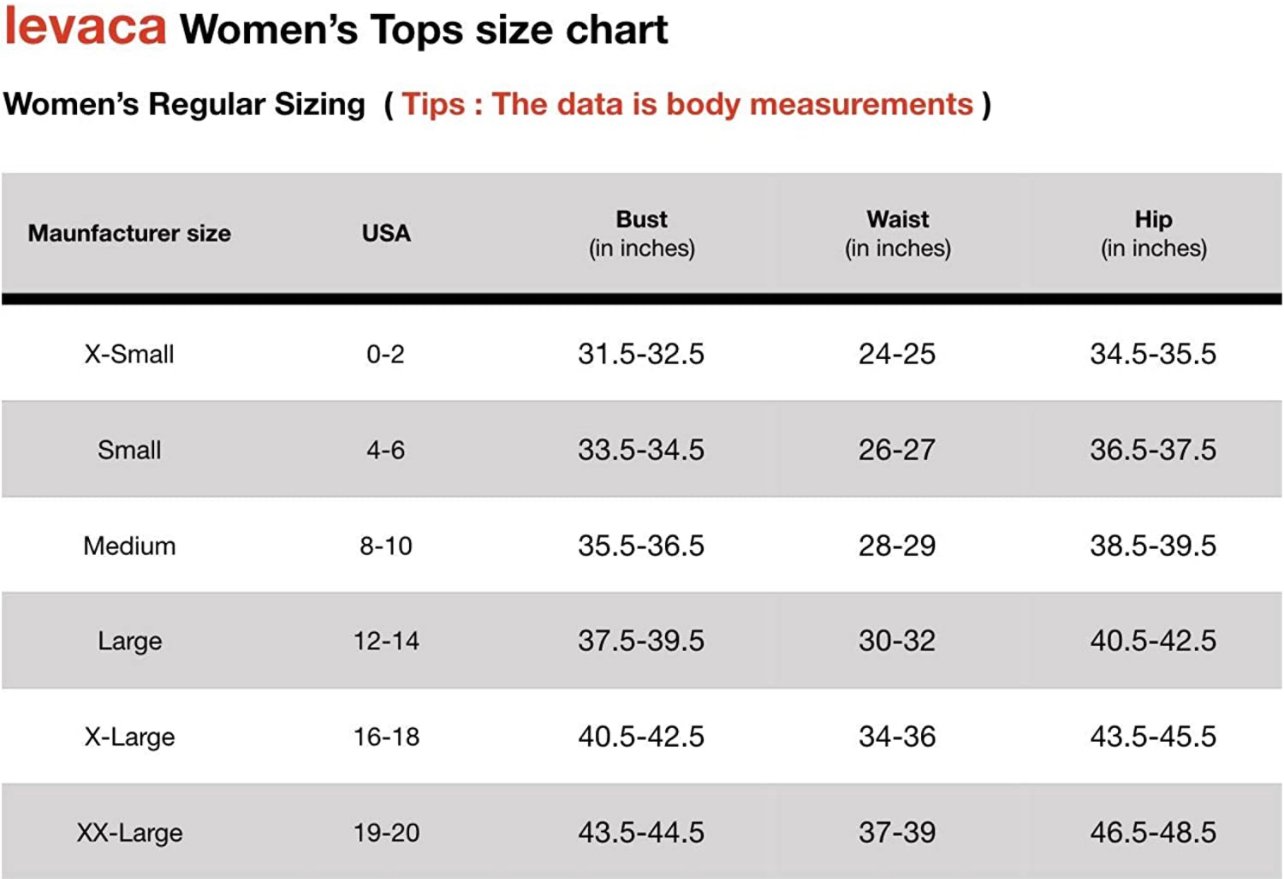Click waist value 26-27

click(x=897, y=450)
